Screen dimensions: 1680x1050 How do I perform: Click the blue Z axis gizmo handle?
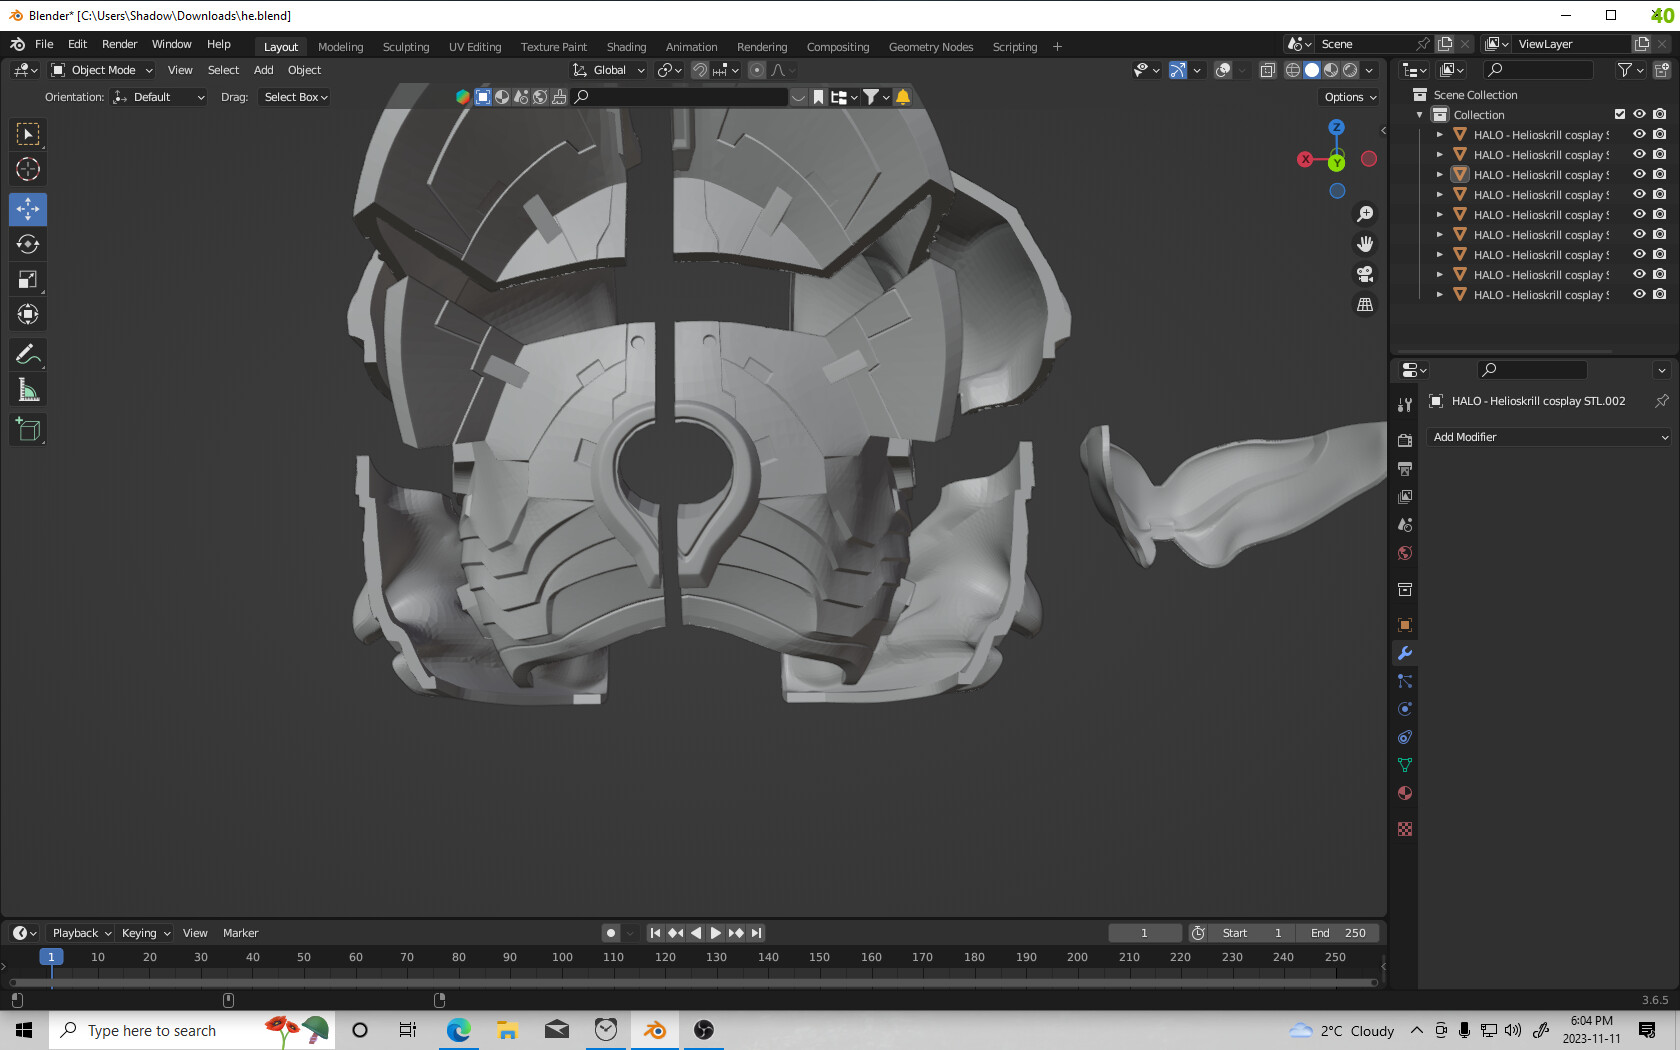tap(1337, 127)
